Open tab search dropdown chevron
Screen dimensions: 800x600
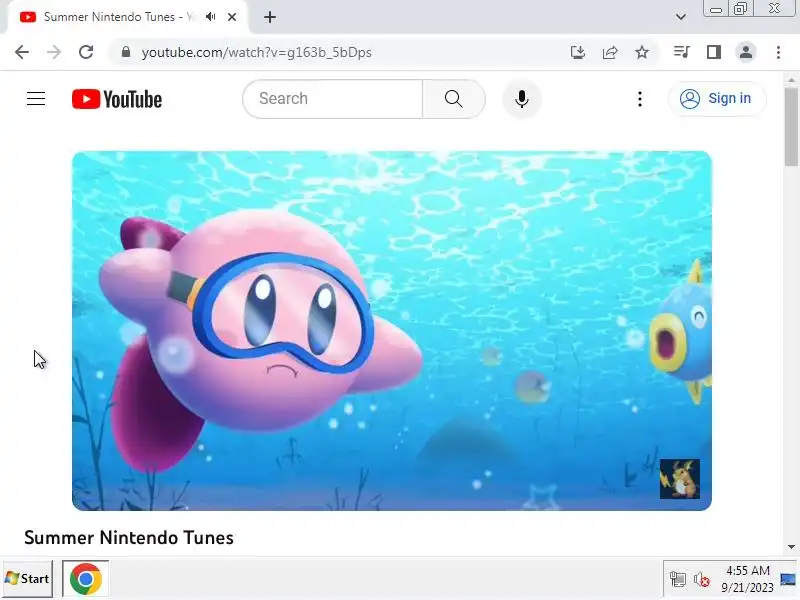[x=681, y=17]
